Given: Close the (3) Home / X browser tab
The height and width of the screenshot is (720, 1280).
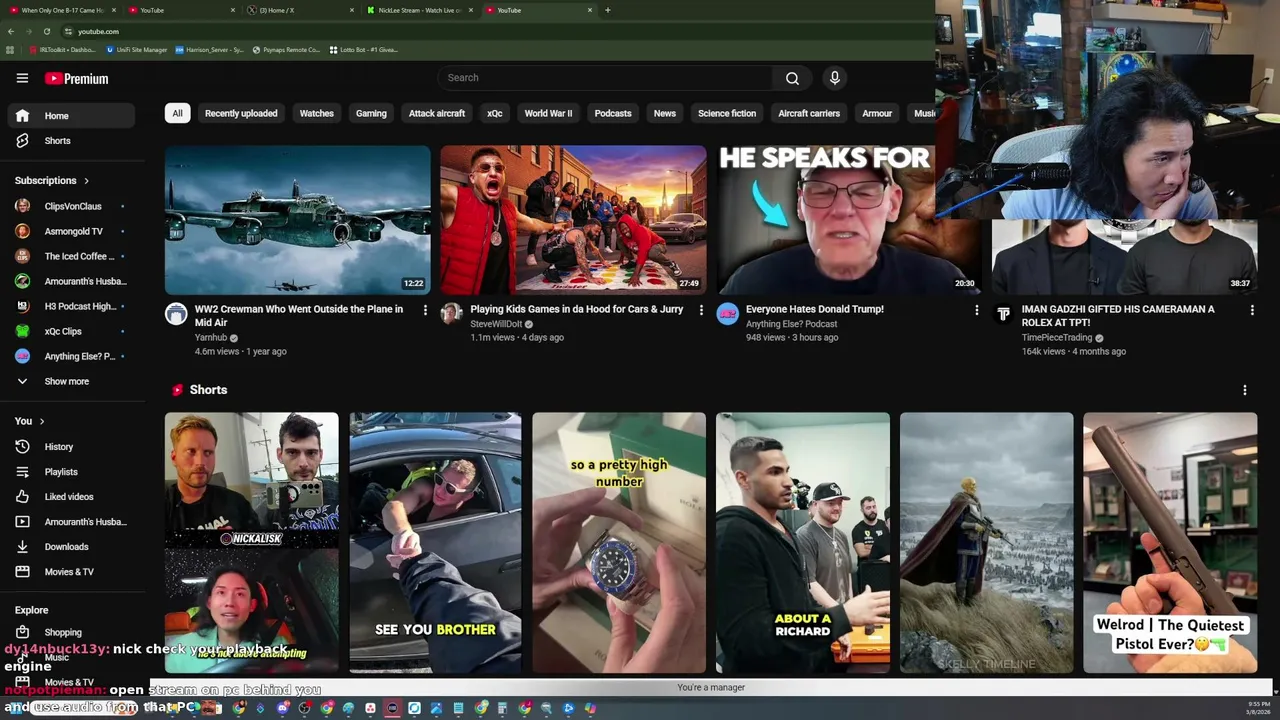Looking at the screenshot, I should point(352,10).
